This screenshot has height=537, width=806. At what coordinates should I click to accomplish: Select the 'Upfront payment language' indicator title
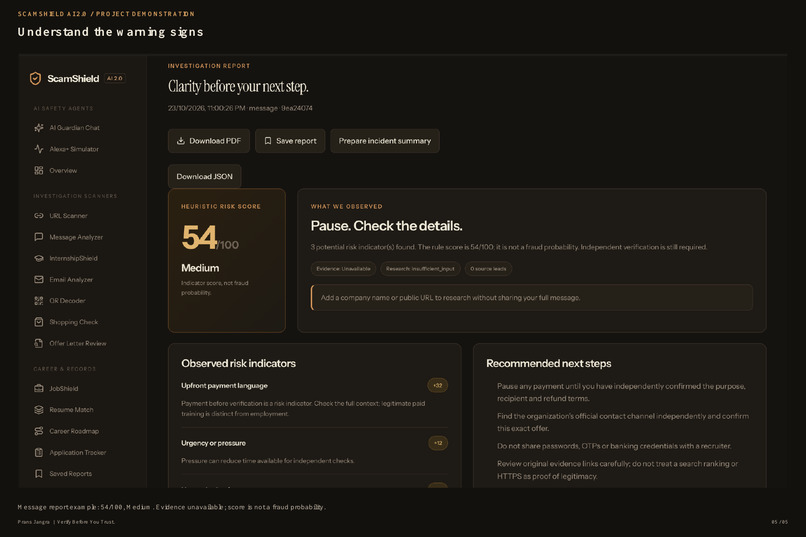coord(224,385)
